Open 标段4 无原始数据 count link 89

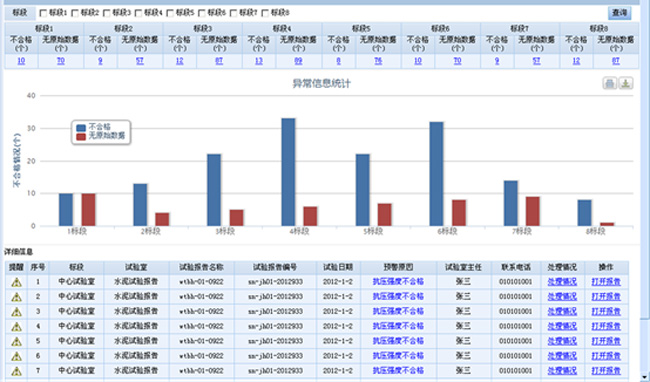coord(298,61)
